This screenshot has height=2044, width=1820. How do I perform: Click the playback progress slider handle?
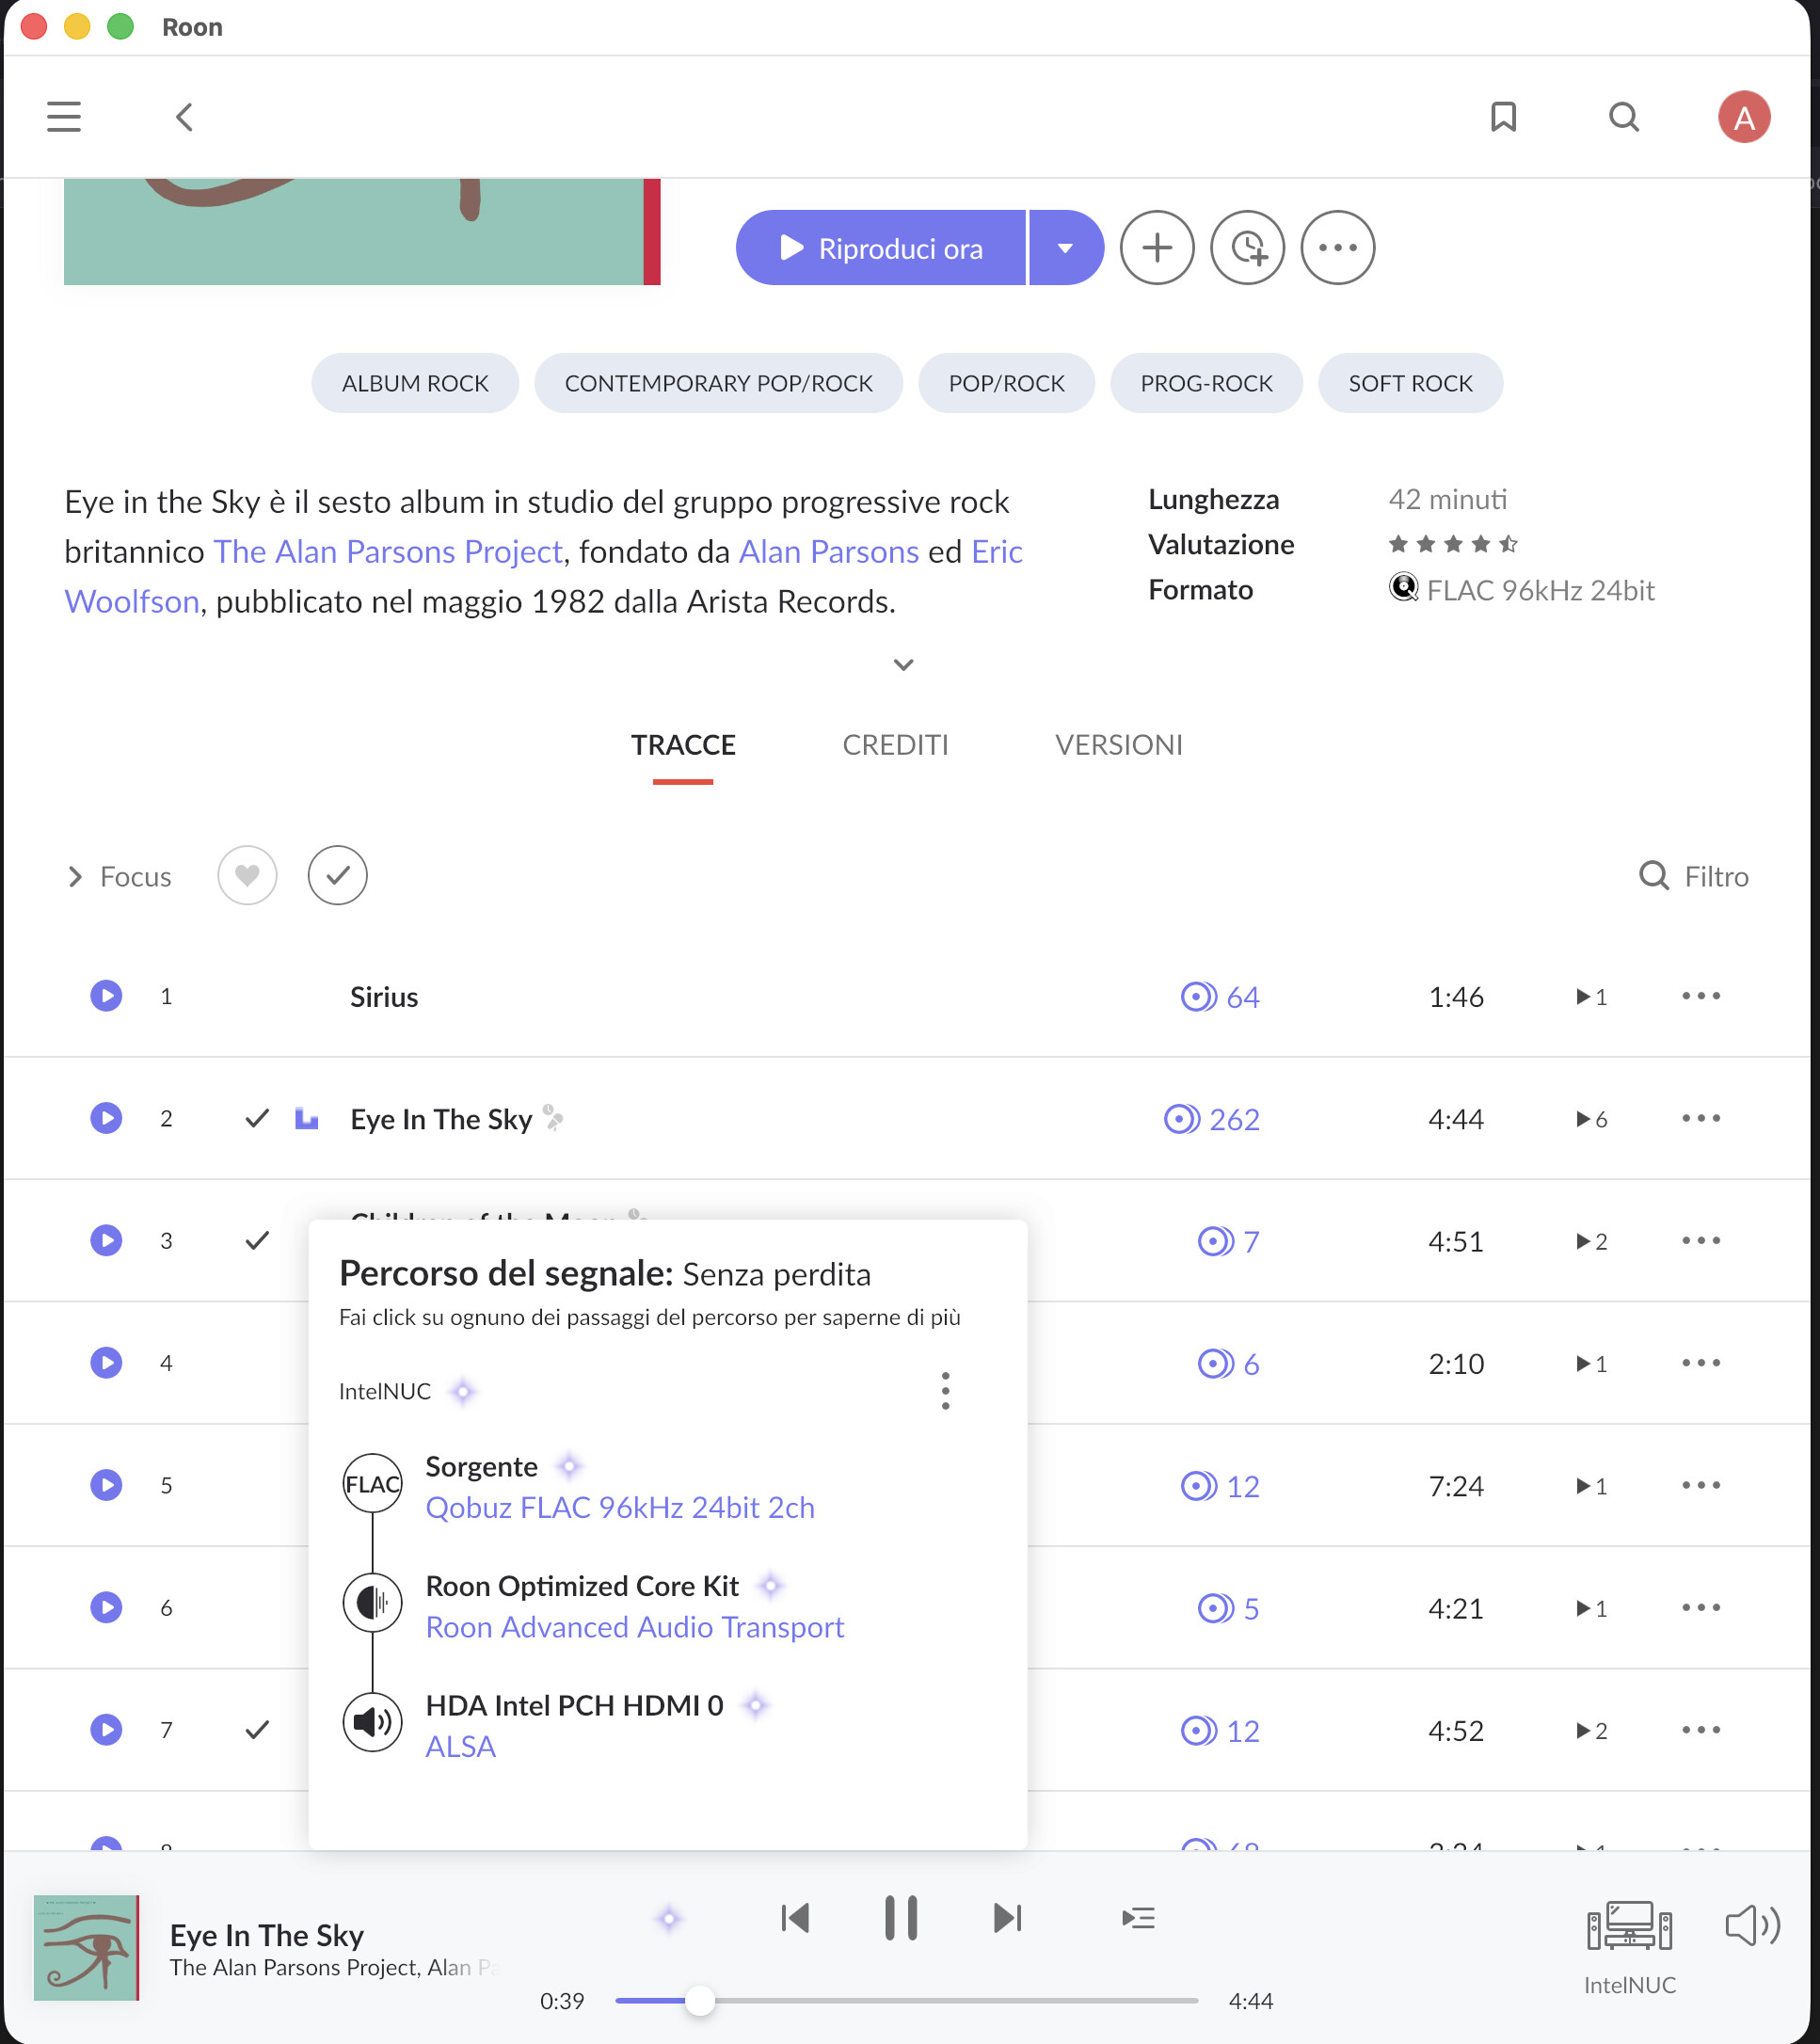coord(700,2001)
